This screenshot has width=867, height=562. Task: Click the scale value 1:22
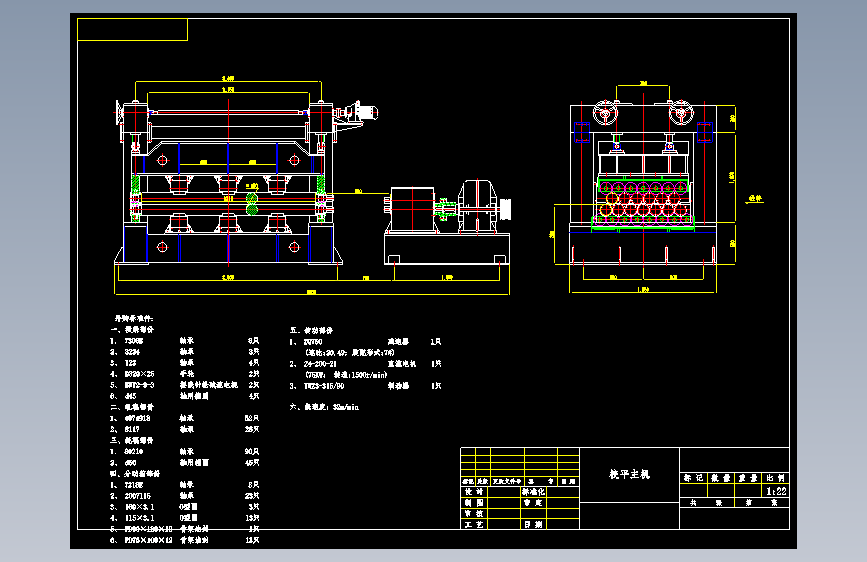[776, 491]
